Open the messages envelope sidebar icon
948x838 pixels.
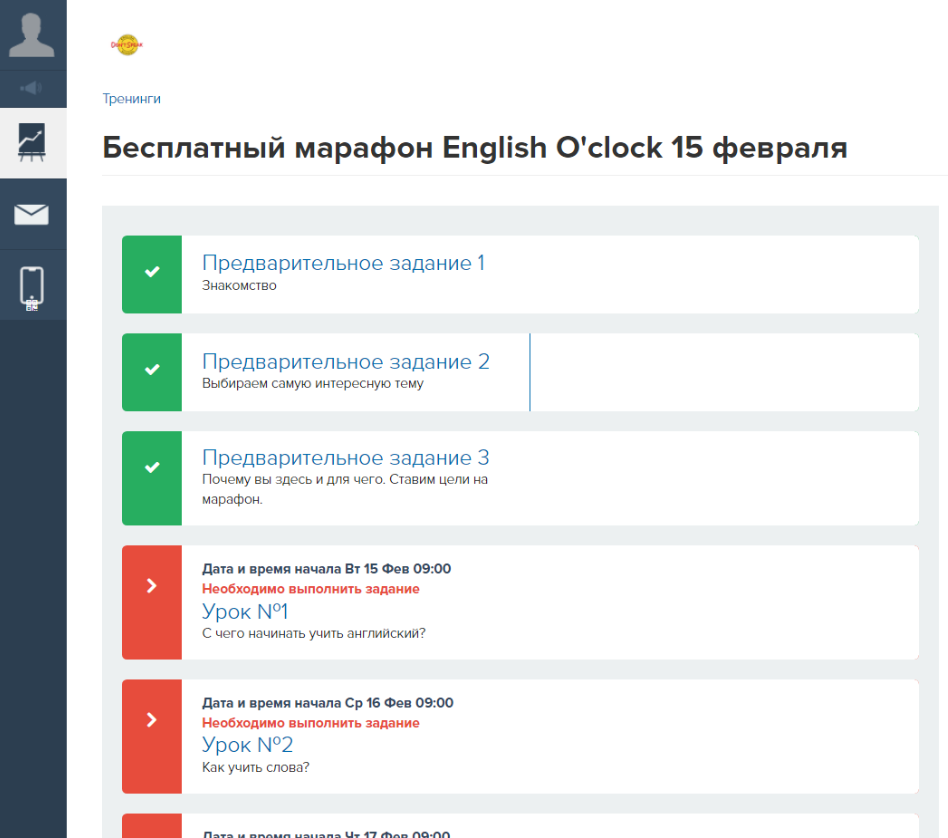[x=31, y=214]
